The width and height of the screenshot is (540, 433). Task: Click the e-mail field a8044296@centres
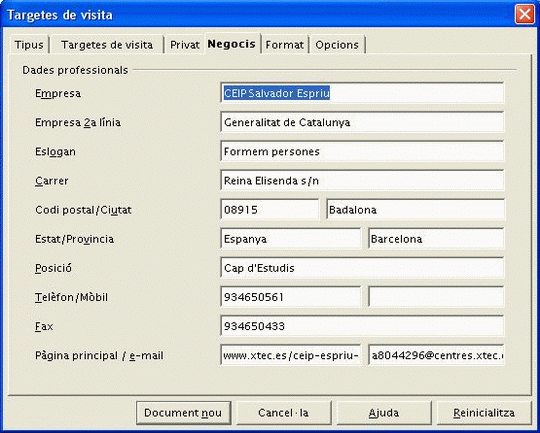coord(436,355)
